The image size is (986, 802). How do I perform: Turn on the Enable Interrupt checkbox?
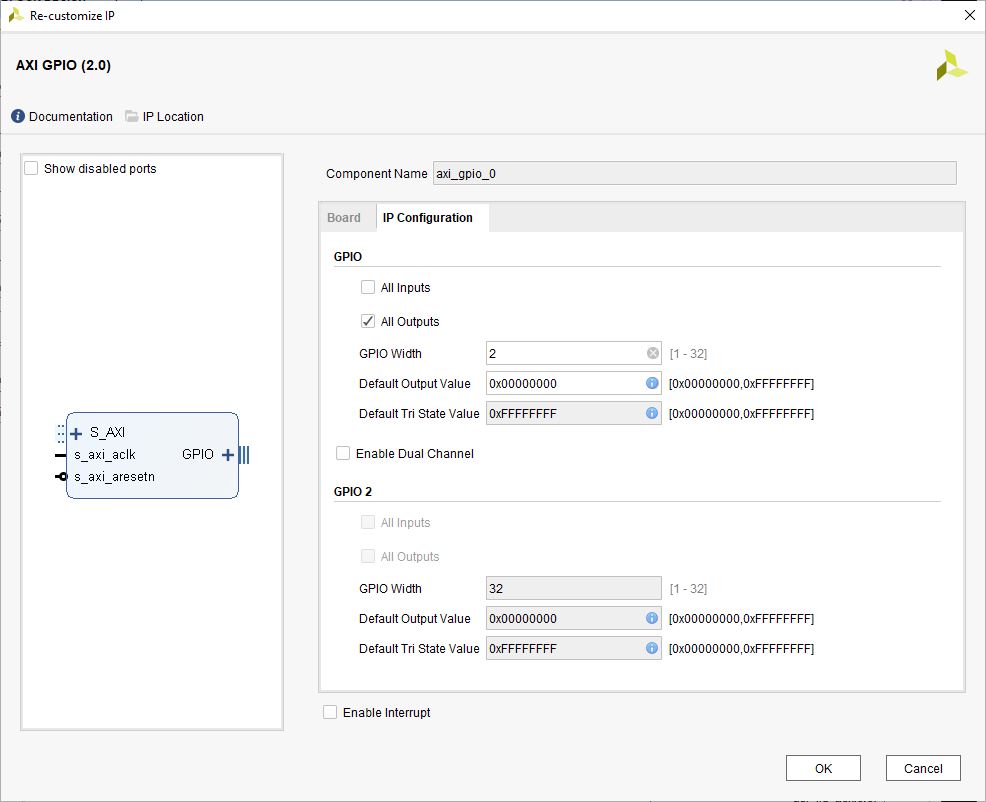(x=330, y=712)
